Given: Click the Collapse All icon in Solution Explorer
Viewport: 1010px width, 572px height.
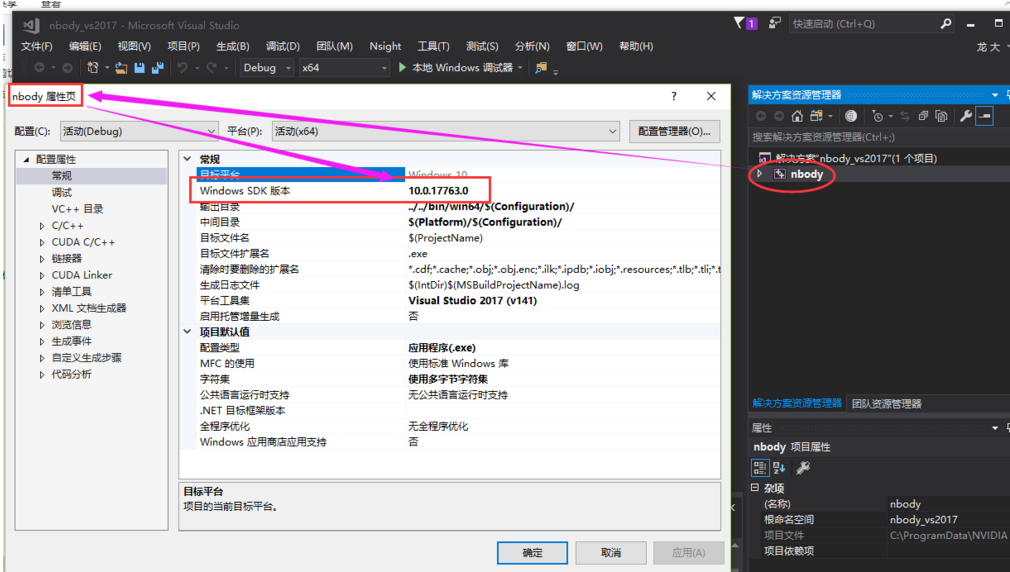Looking at the screenshot, I should [923, 116].
